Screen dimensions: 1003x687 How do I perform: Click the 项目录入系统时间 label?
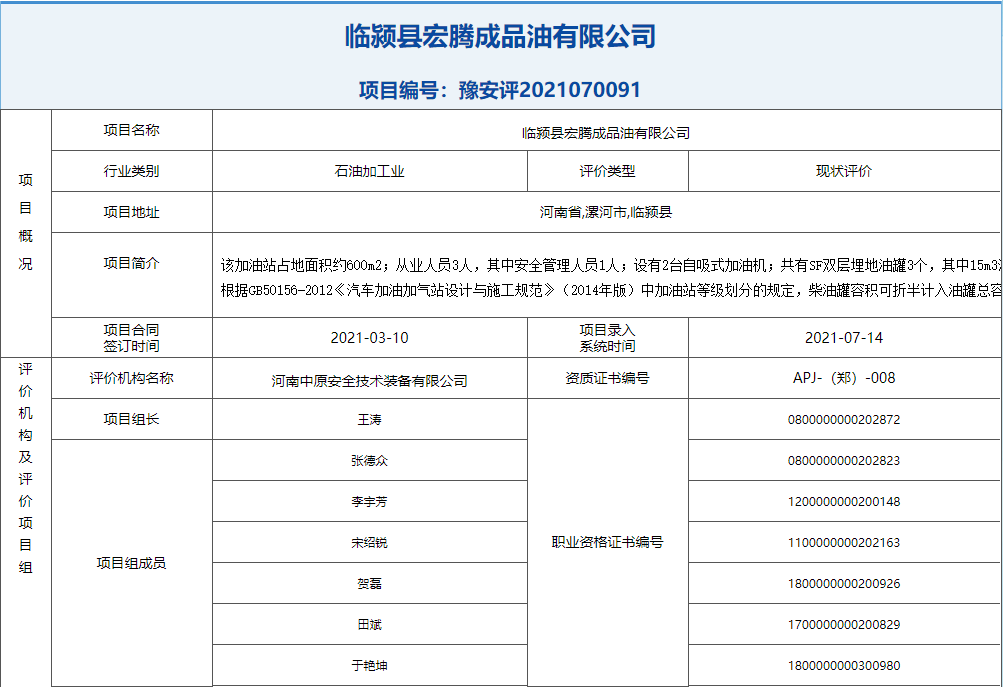click(x=607, y=338)
